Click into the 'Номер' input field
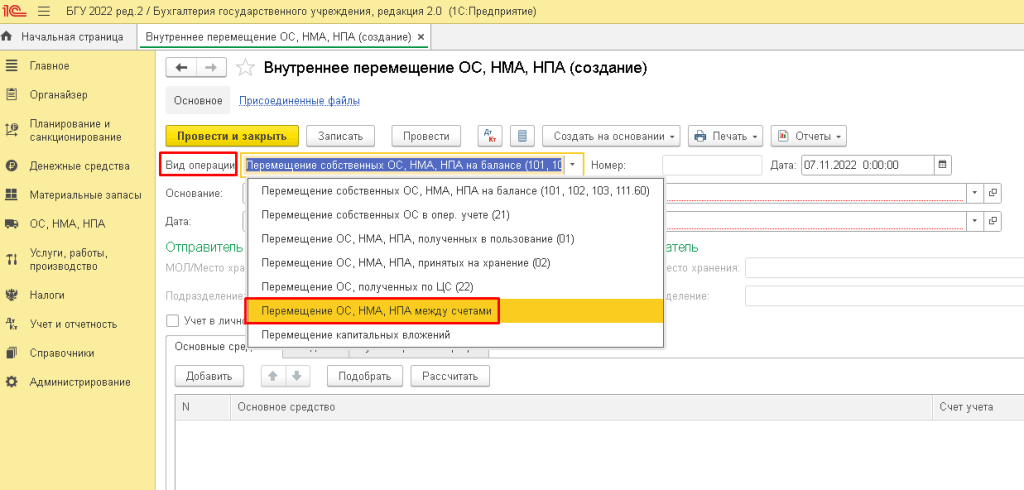The height and width of the screenshot is (490, 1024). click(x=711, y=165)
